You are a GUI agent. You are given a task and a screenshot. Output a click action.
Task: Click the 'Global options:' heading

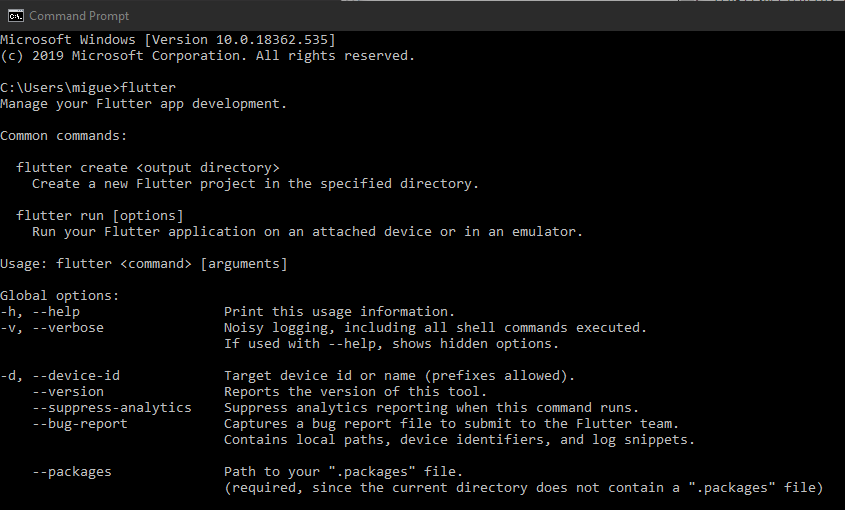point(59,296)
